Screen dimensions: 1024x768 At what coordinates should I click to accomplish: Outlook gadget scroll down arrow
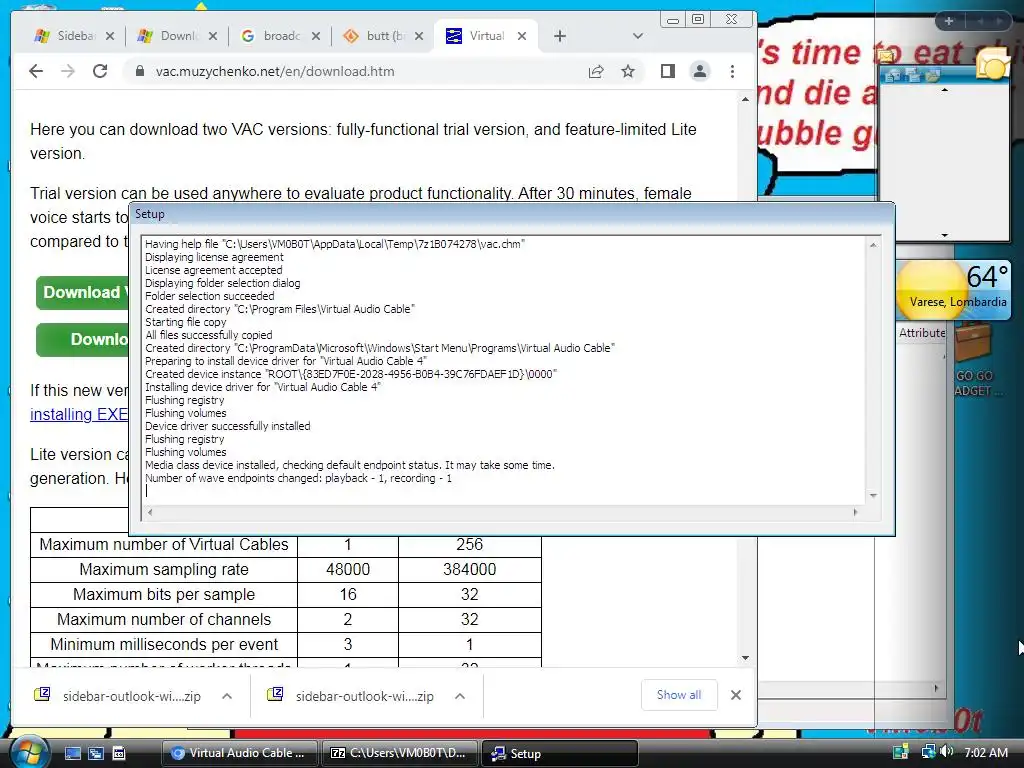[x=944, y=235]
